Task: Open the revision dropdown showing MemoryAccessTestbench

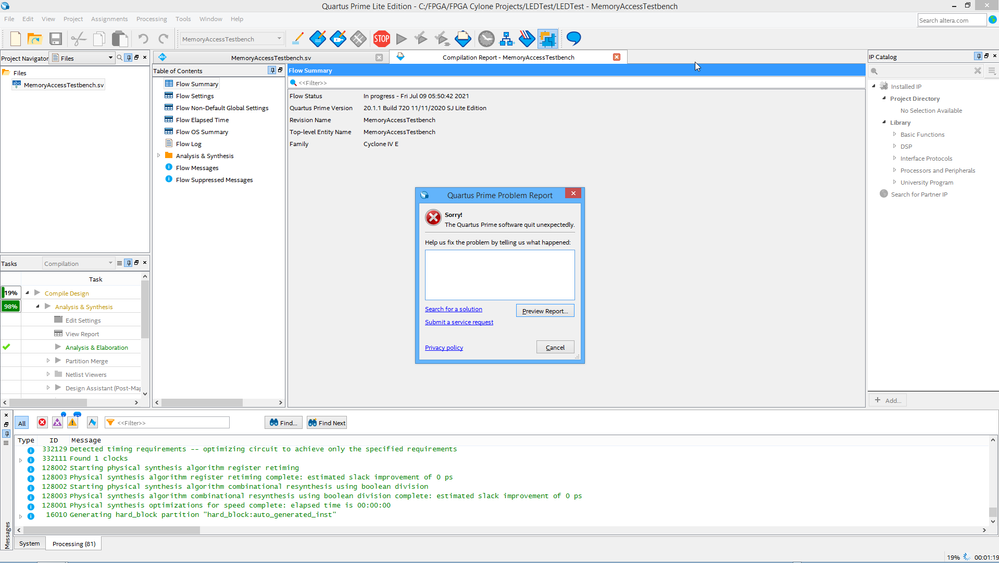Action: (230, 39)
